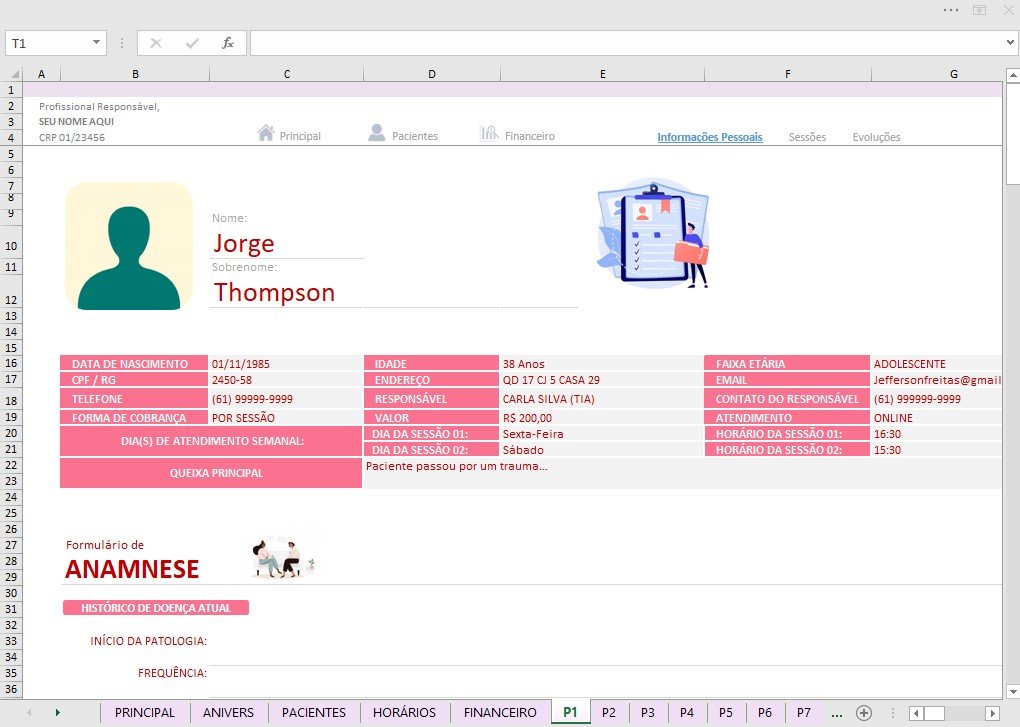
Task: Select the ADOLESCENTE cell
Action: coord(936,364)
